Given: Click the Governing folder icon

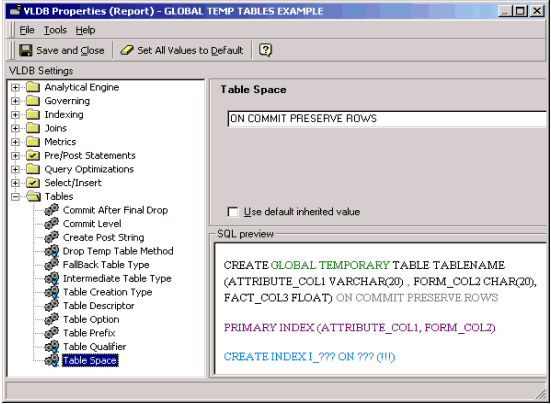Looking at the screenshot, I should pos(33,100).
